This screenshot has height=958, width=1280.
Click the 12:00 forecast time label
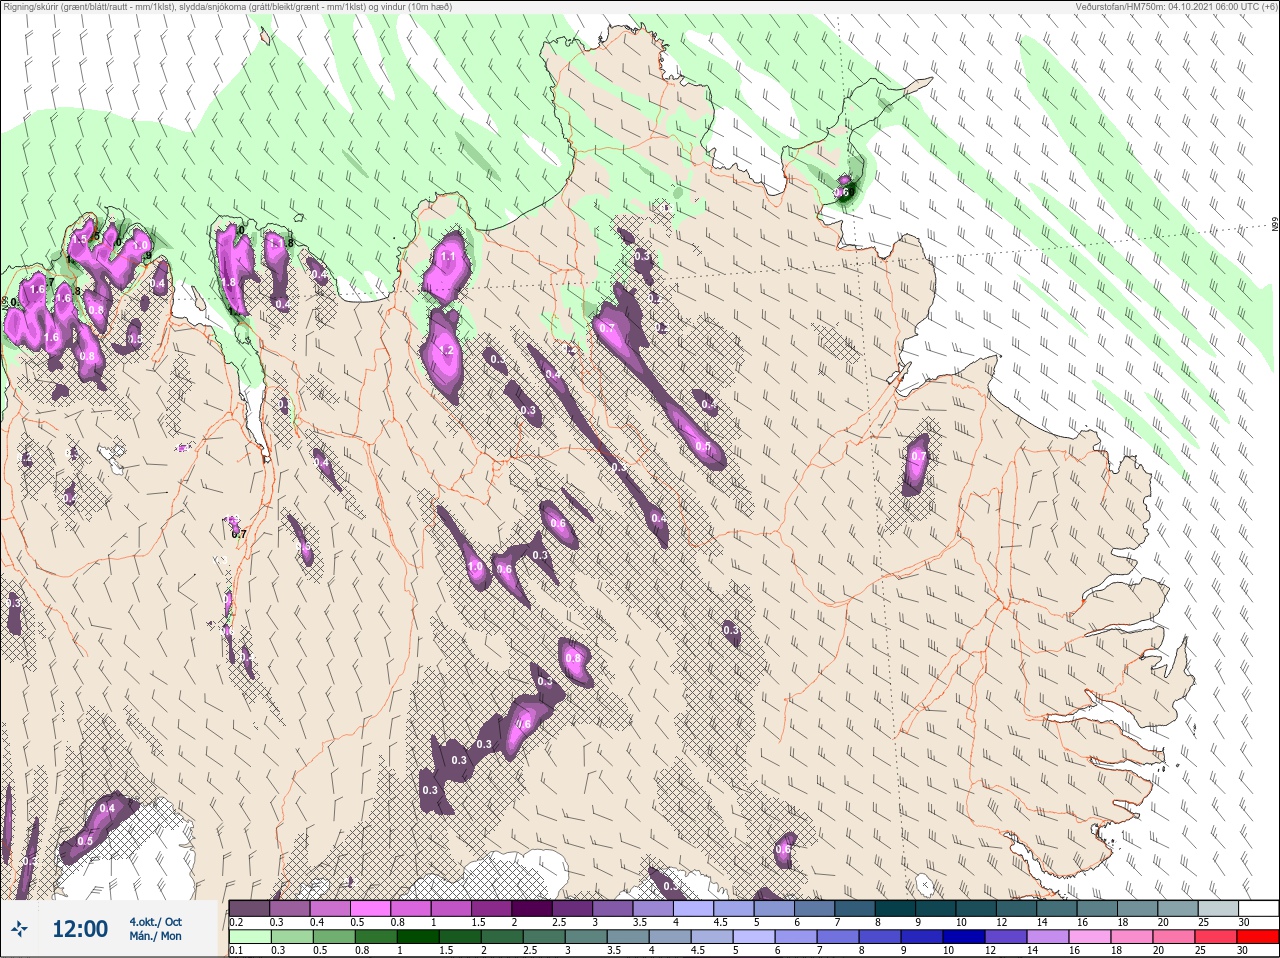pos(80,929)
